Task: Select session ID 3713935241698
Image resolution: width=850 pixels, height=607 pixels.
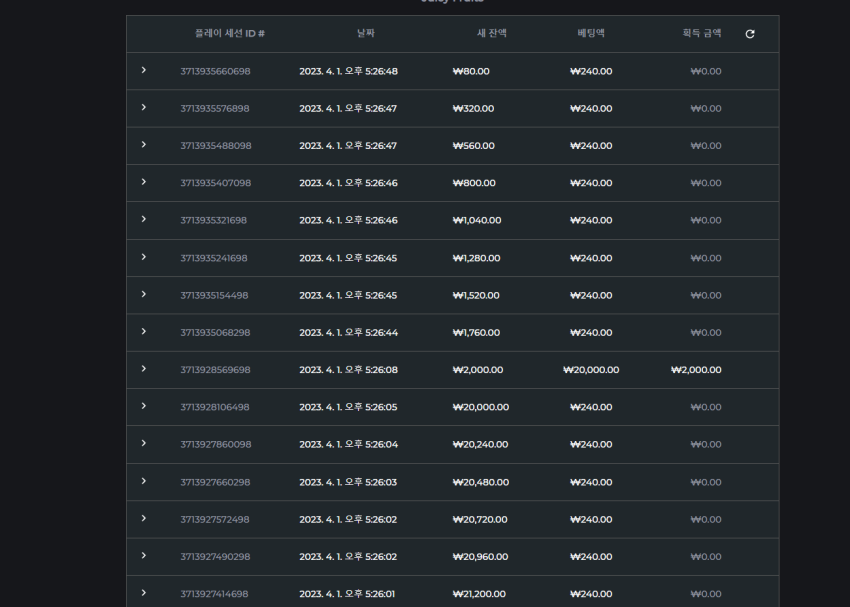Action: 214,259
